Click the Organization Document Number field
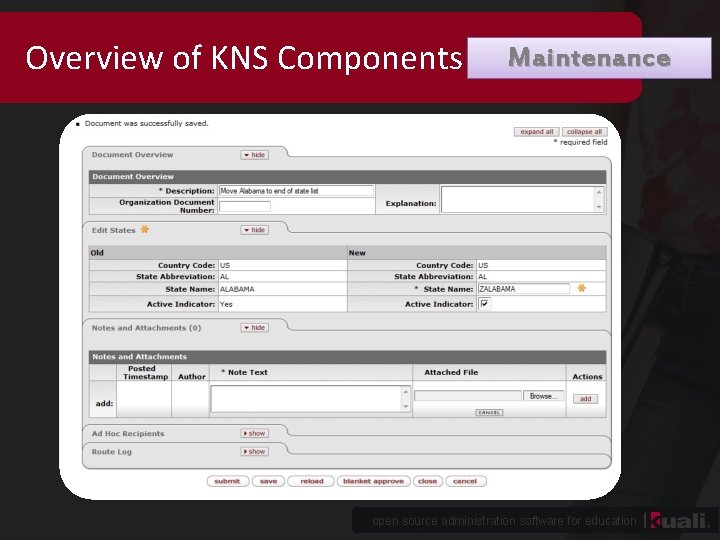 pos(245,206)
